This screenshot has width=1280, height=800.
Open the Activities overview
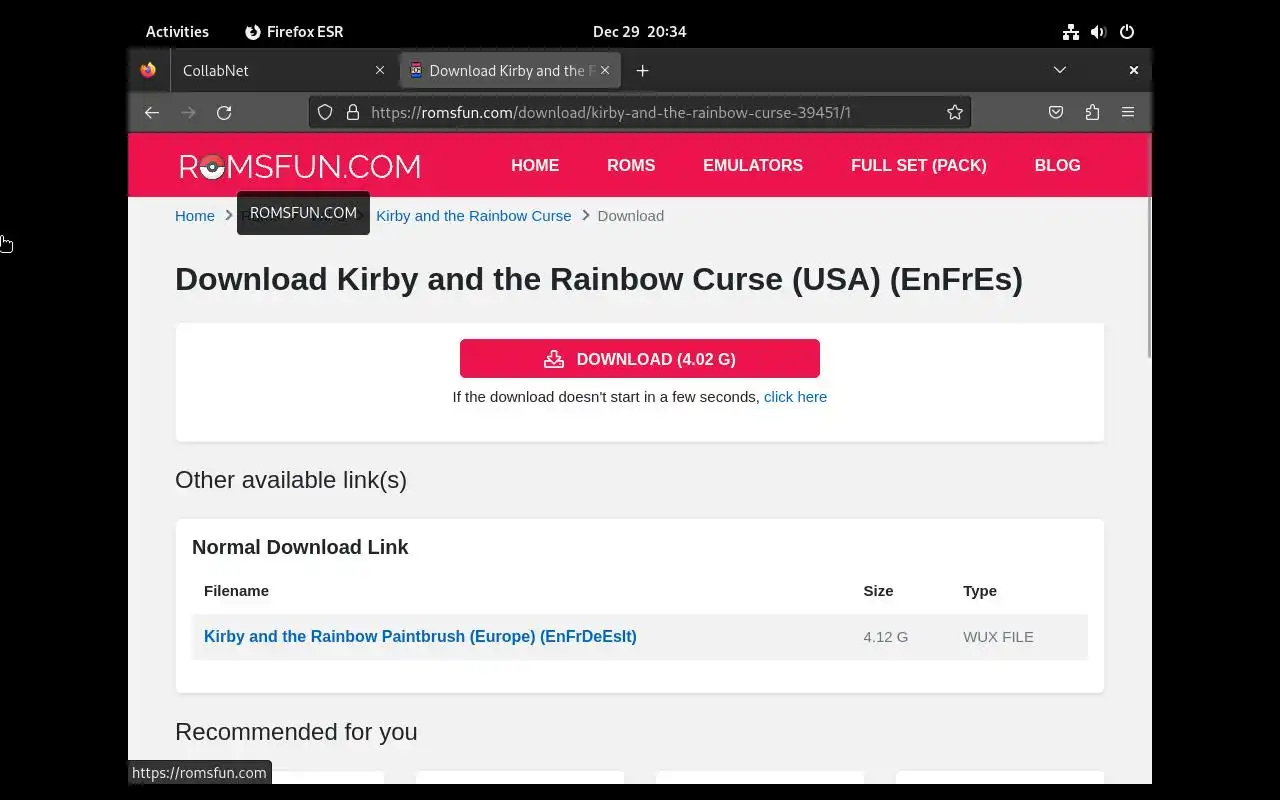(x=177, y=31)
